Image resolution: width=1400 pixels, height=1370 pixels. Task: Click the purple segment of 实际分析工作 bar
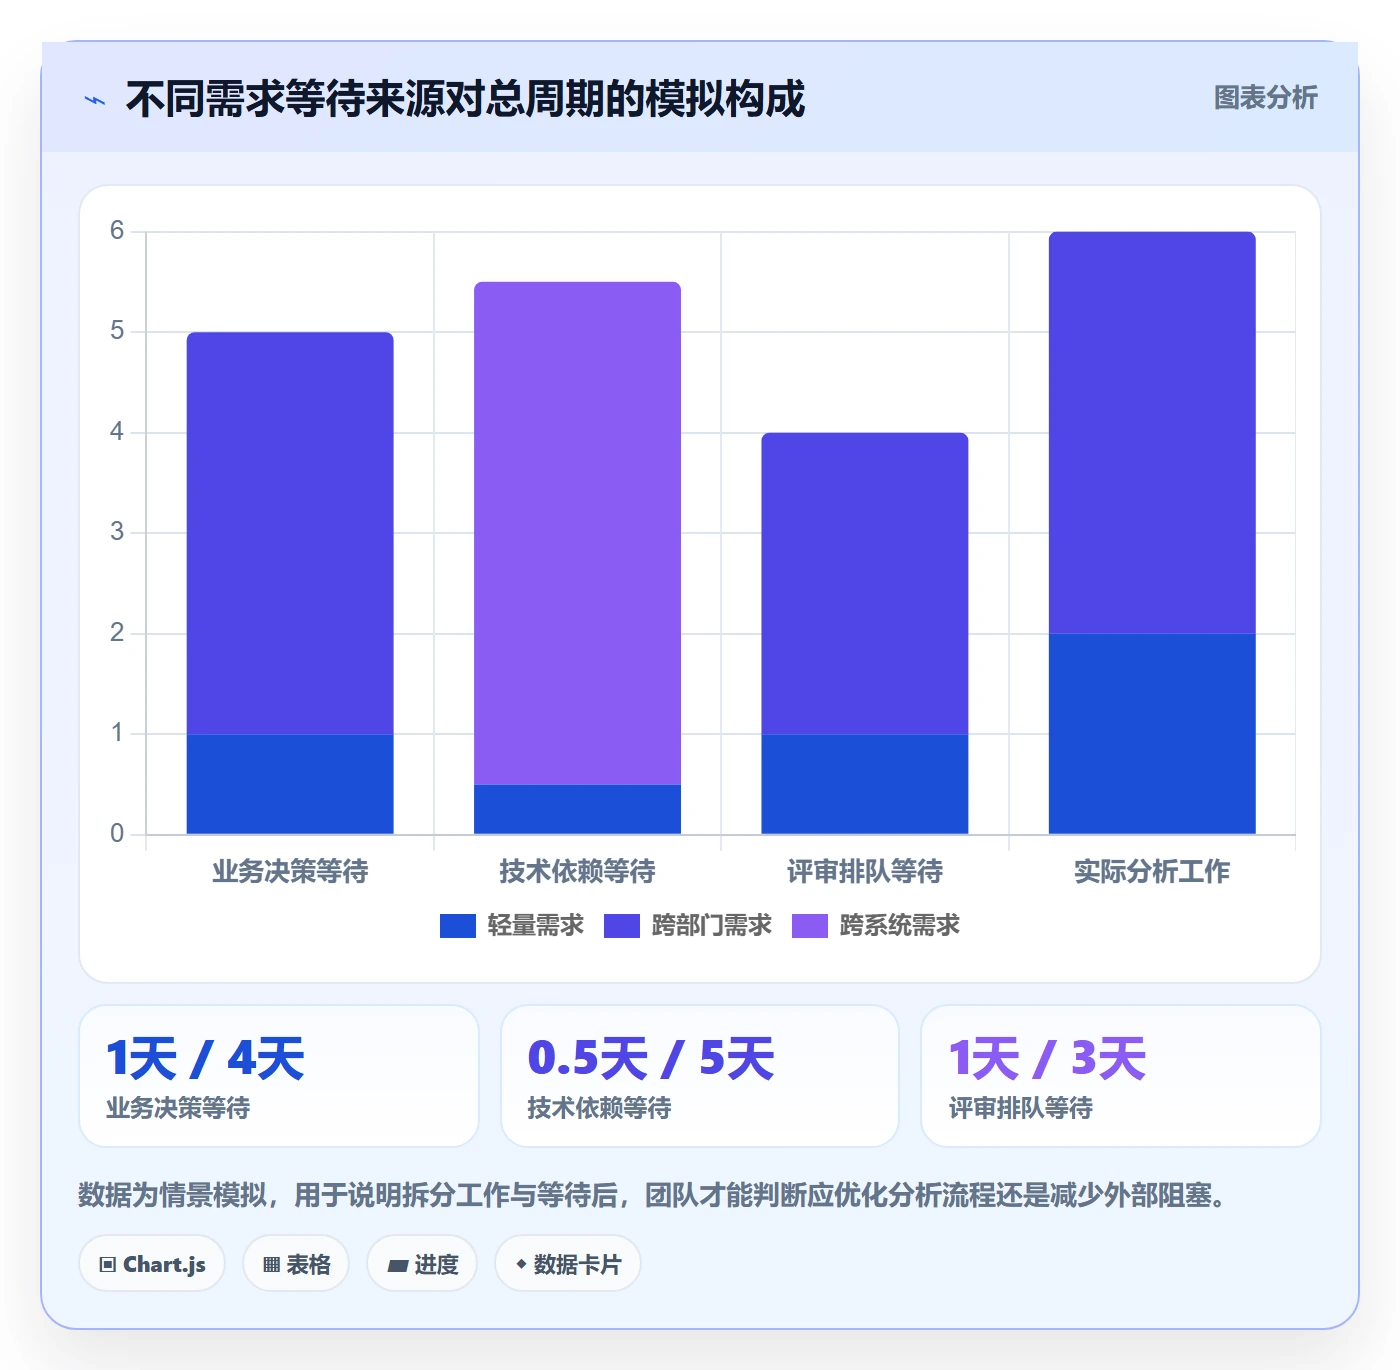[1152, 432]
